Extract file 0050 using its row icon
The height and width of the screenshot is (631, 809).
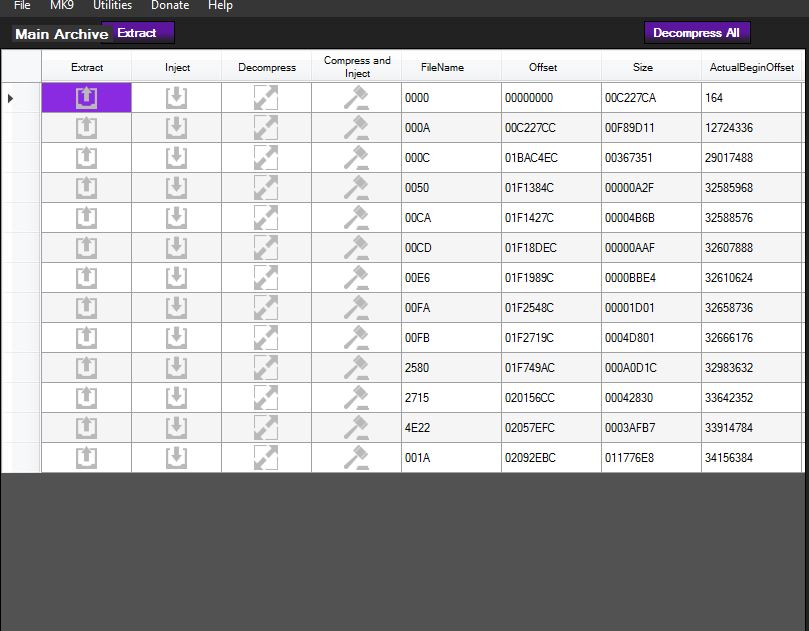(86, 187)
